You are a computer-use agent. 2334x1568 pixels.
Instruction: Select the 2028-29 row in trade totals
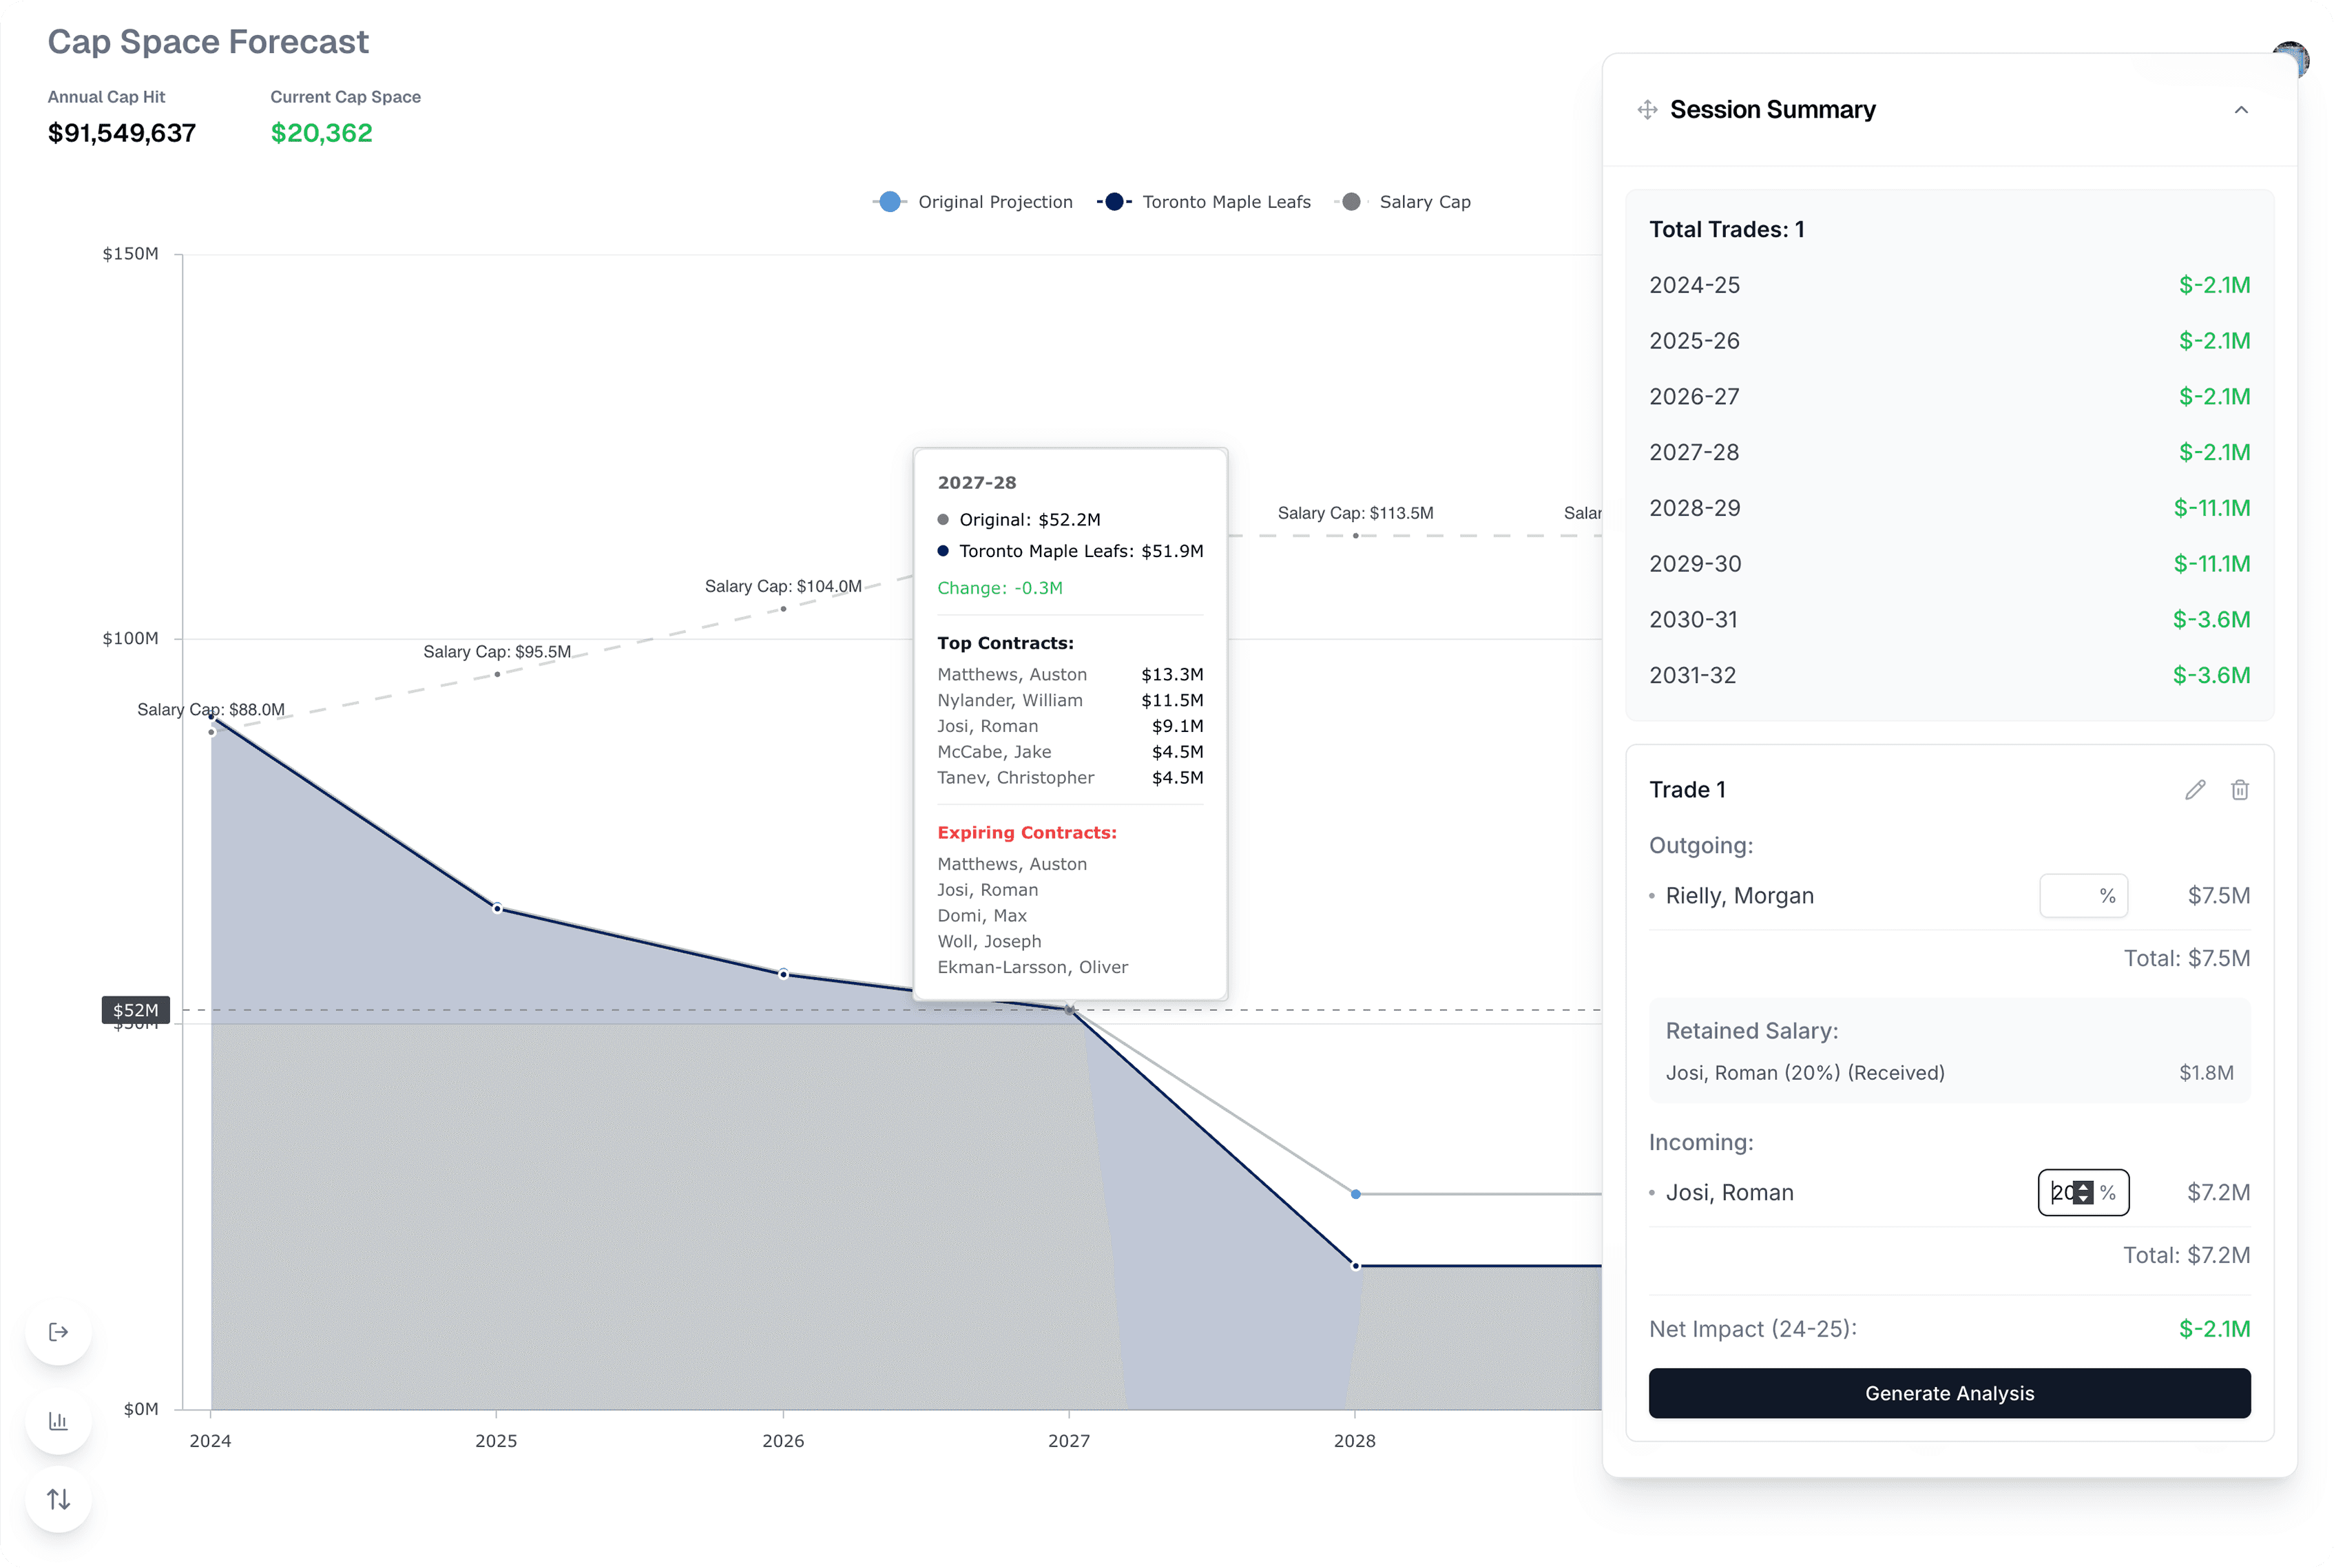point(1949,508)
